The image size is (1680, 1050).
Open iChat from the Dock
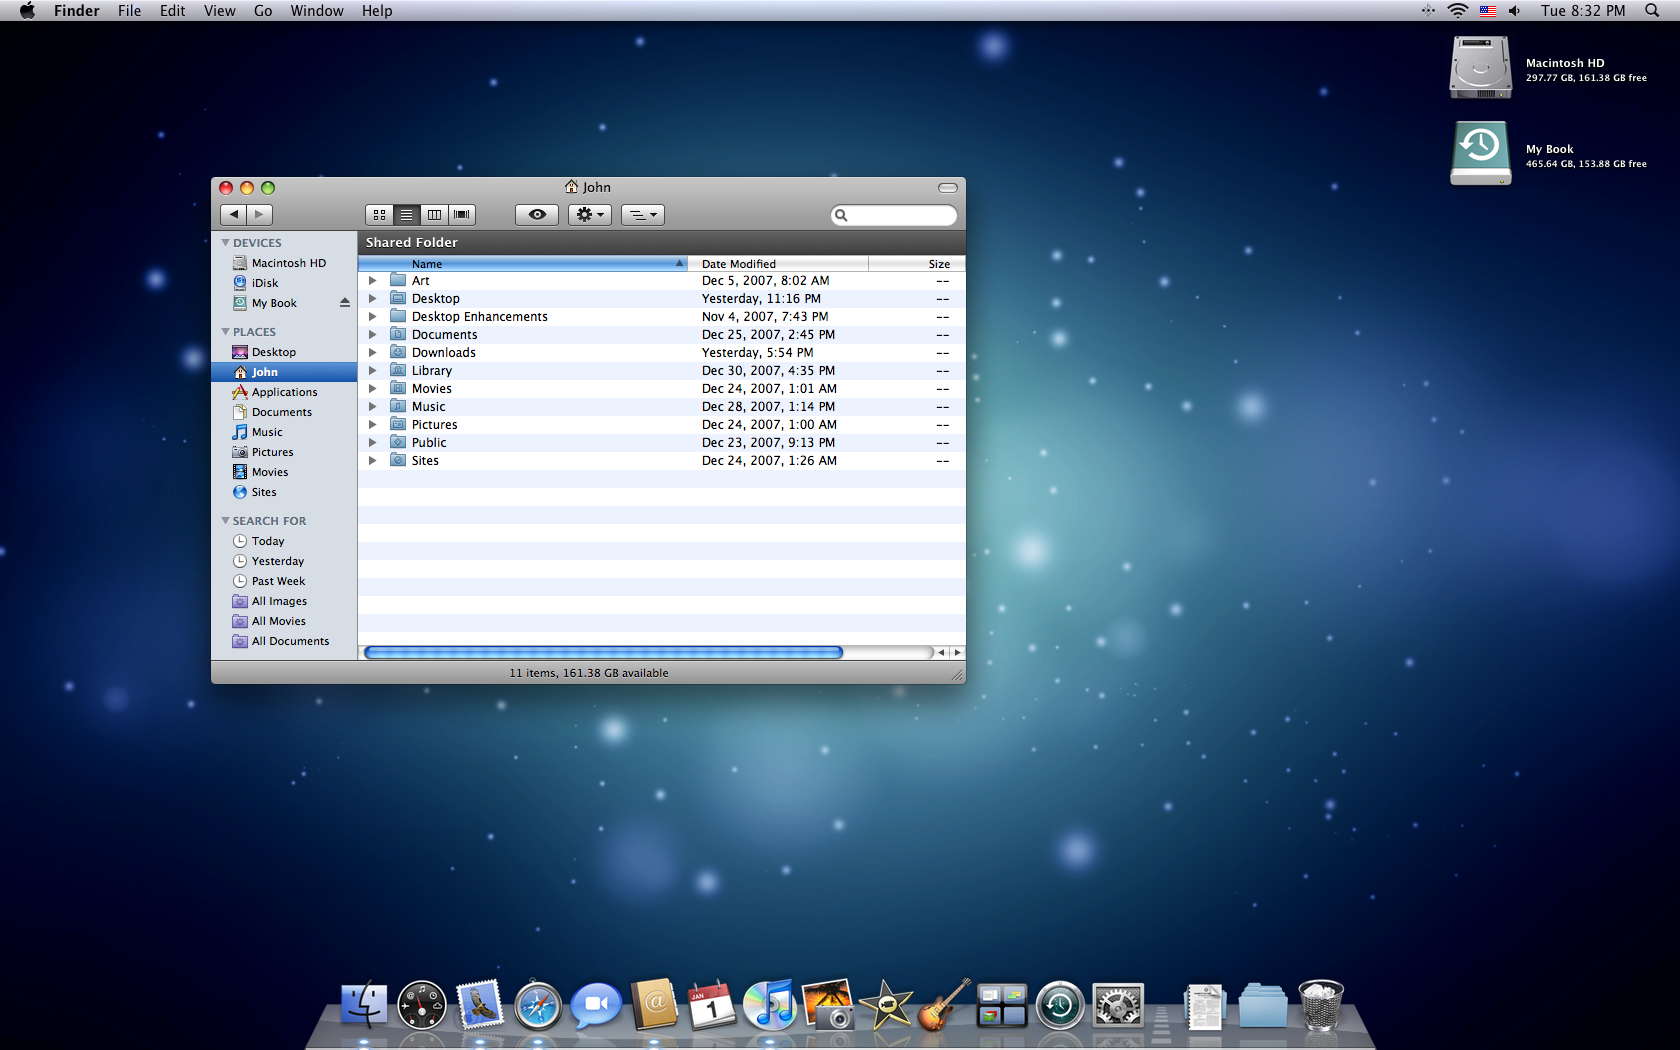(596, 1005)
